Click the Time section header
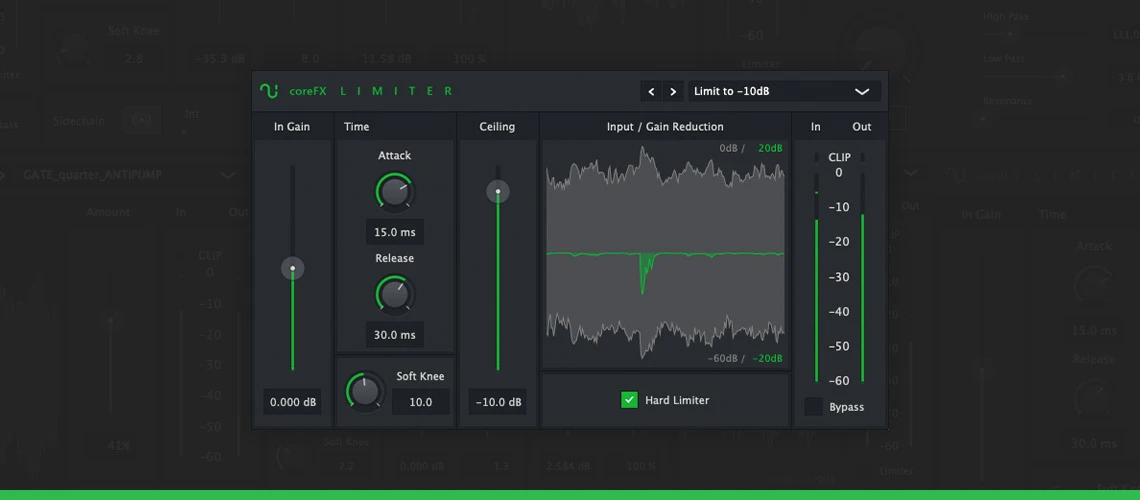Viewport: 1140px width, 500px height. click(x=356, y=126)
